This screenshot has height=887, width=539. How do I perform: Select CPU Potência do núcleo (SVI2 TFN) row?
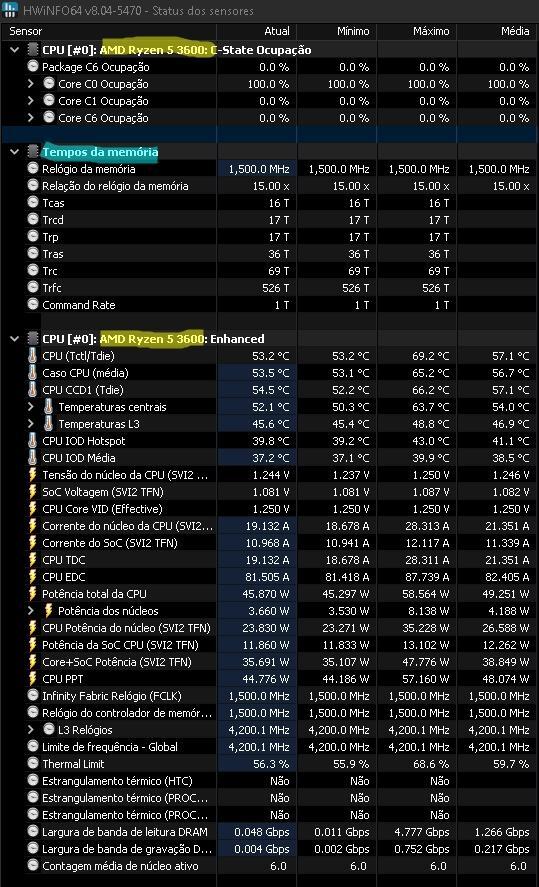tap(269, 627)
